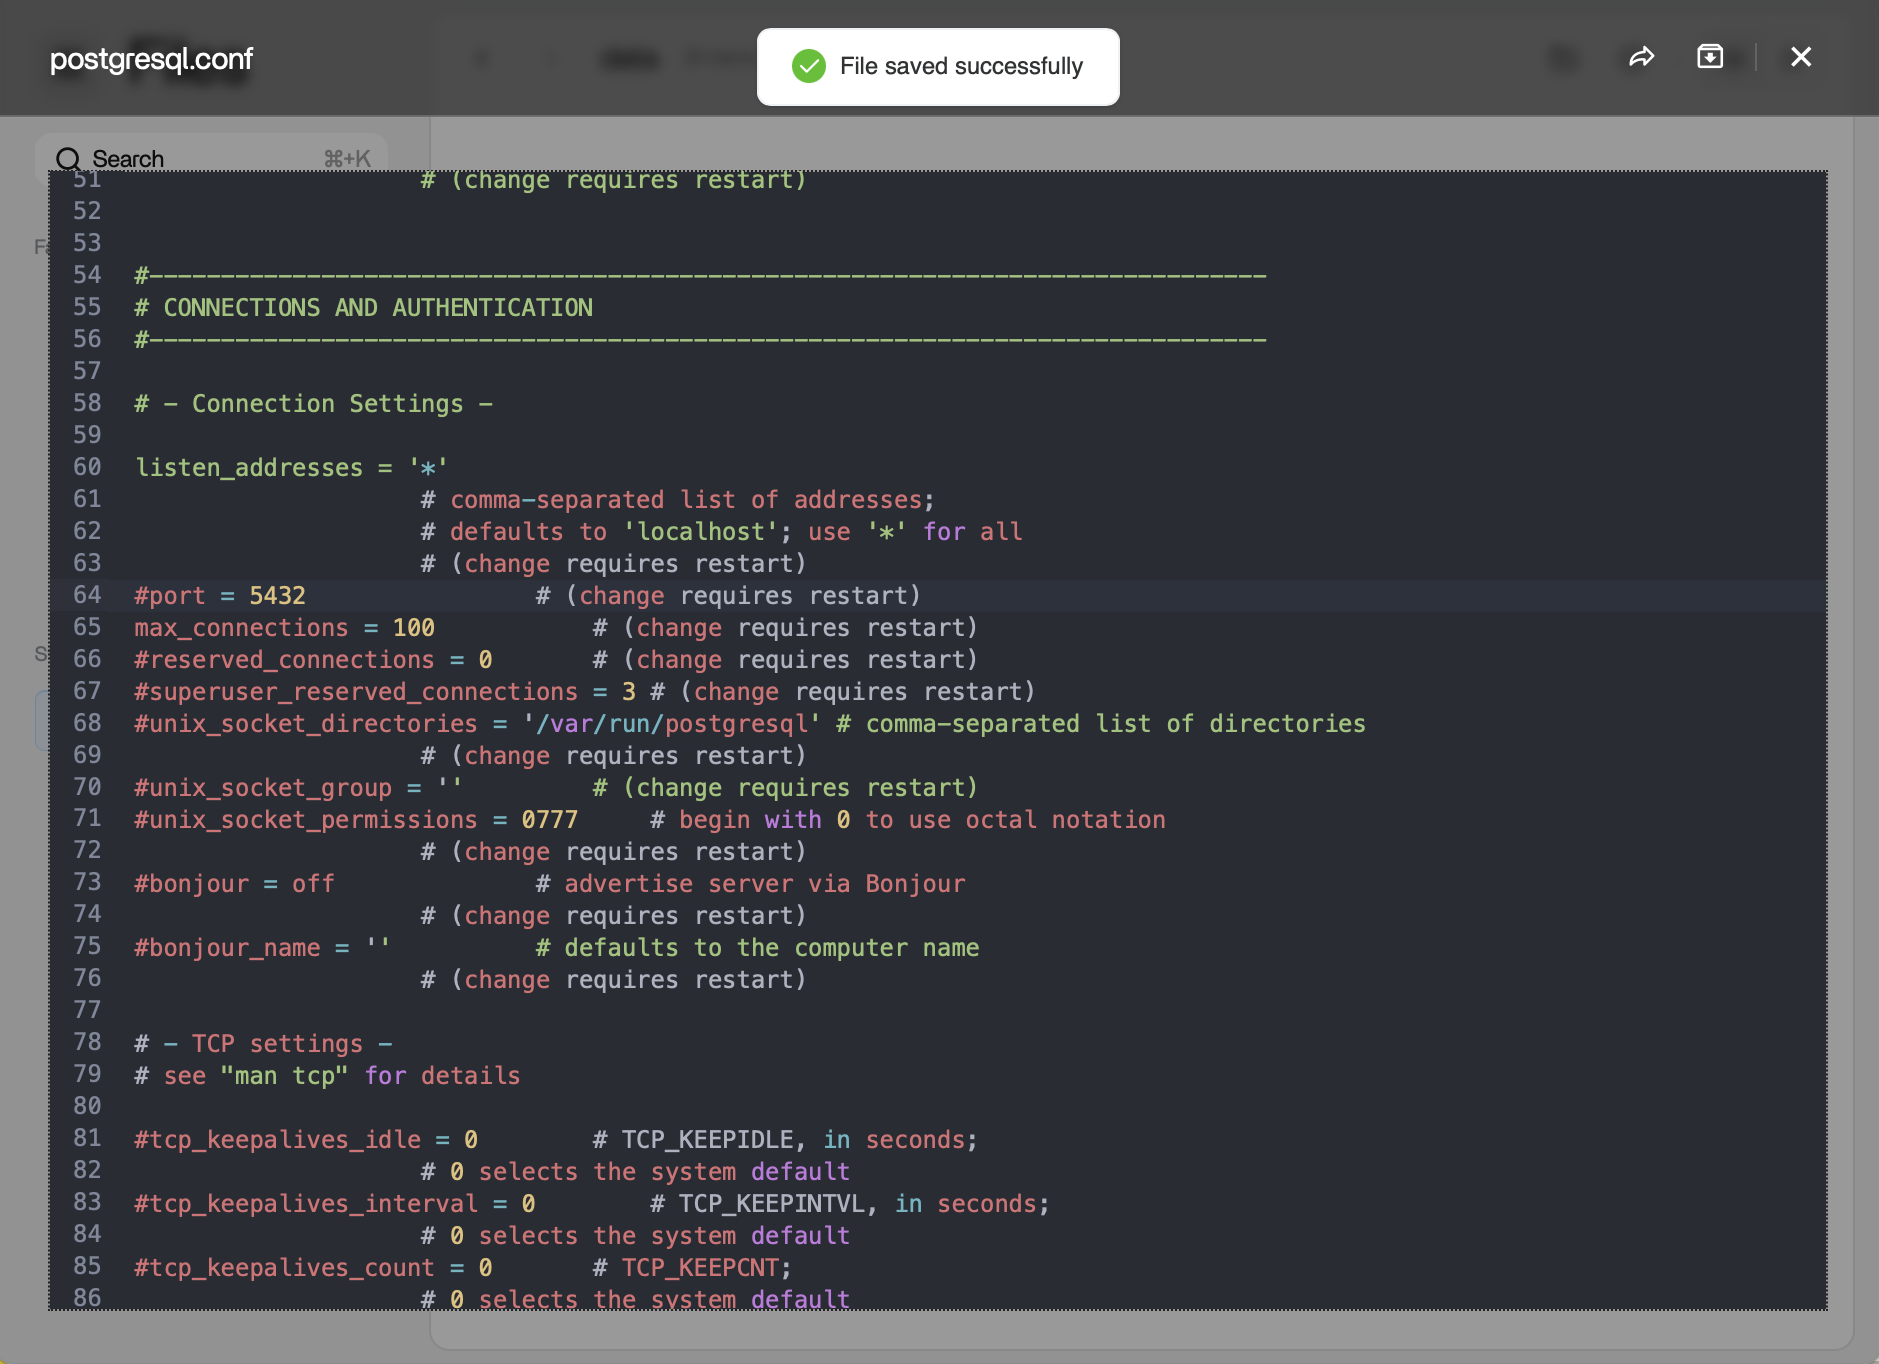This screenshot has height=1364, width=1879.
Task: Click the 'max_connections = 100' line
Action: click(x=284, y=627)
